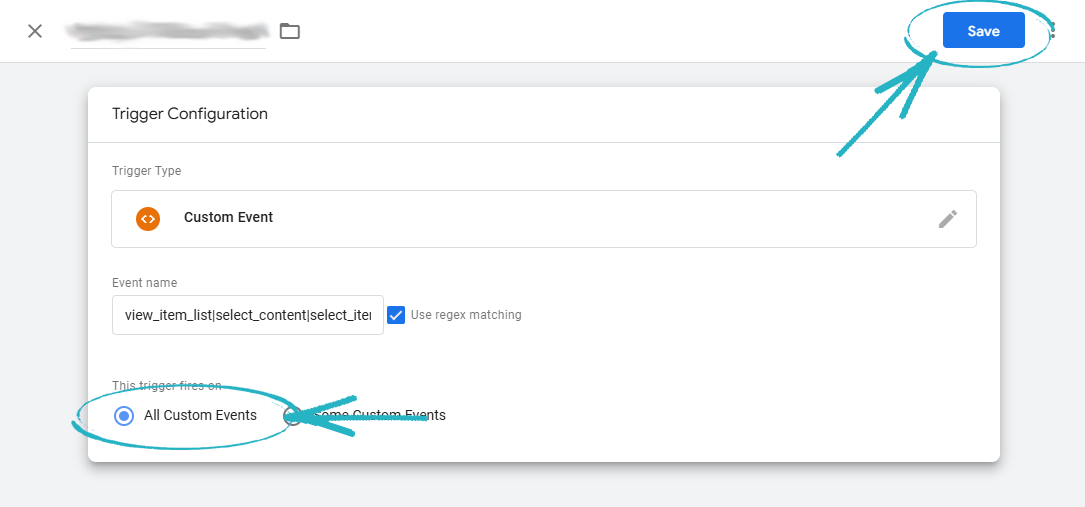Open the three-dot more actions menu
This screenshot has width=1085, height=507.
1053,31
